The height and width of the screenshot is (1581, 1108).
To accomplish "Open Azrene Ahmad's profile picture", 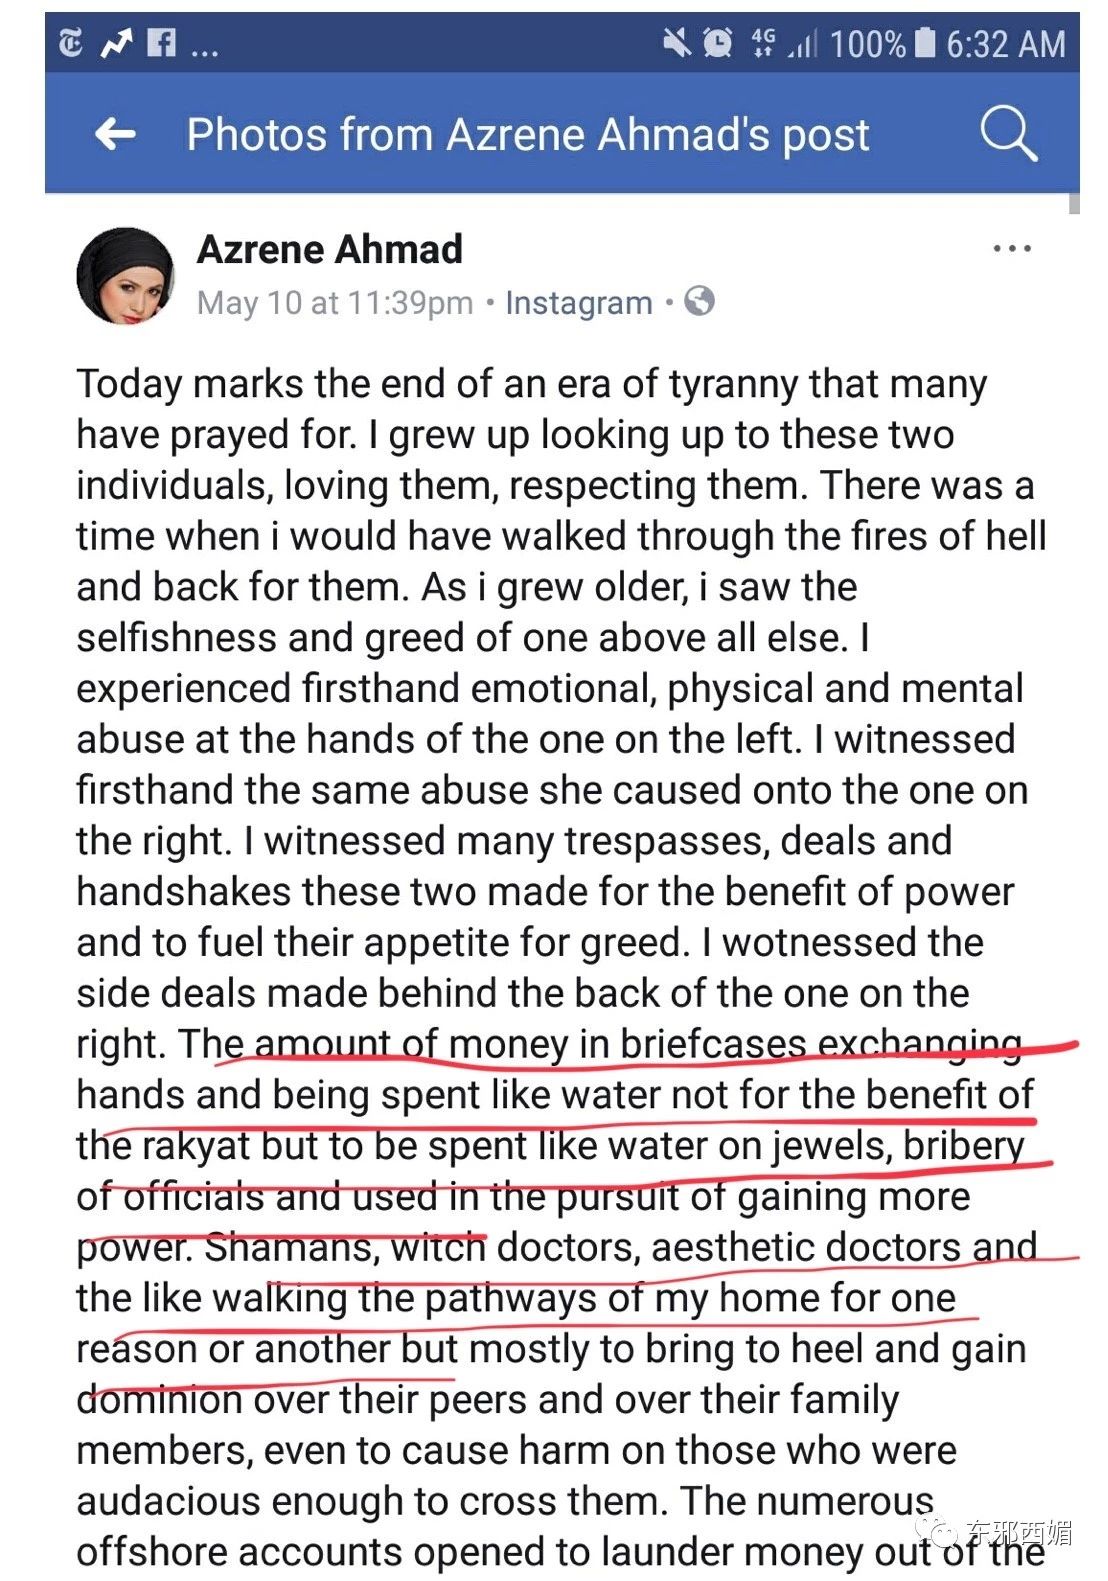I will pyautogui.click(x=125, y=276).
